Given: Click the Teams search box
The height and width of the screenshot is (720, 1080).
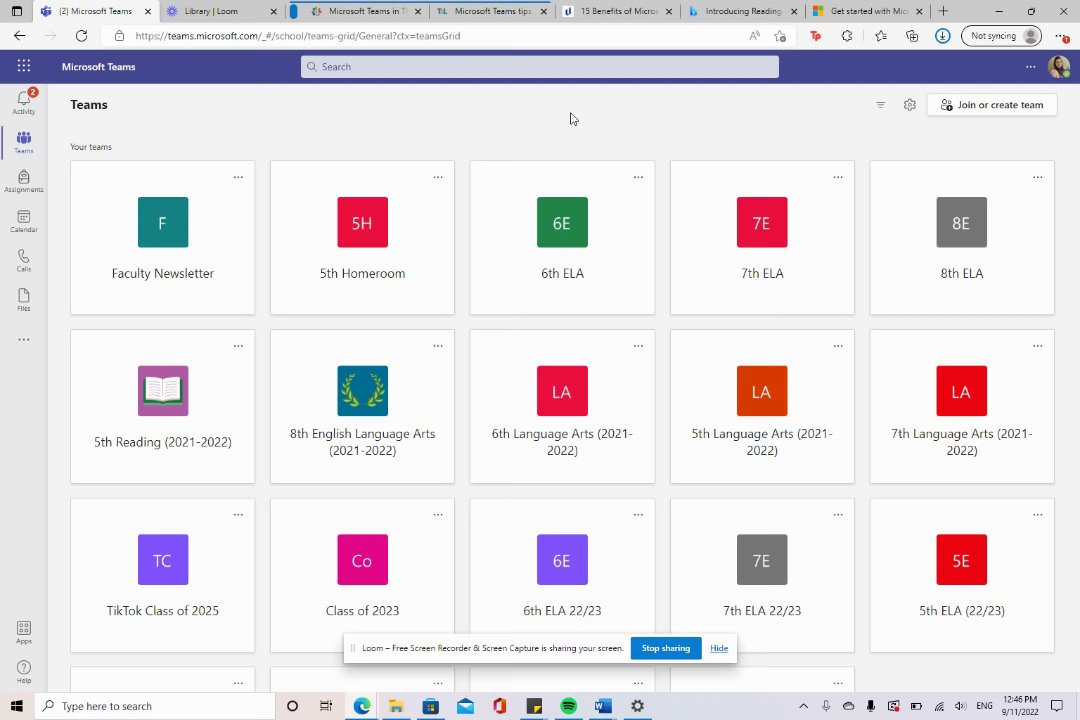Looking at the screenshot, I should point(540,67).
